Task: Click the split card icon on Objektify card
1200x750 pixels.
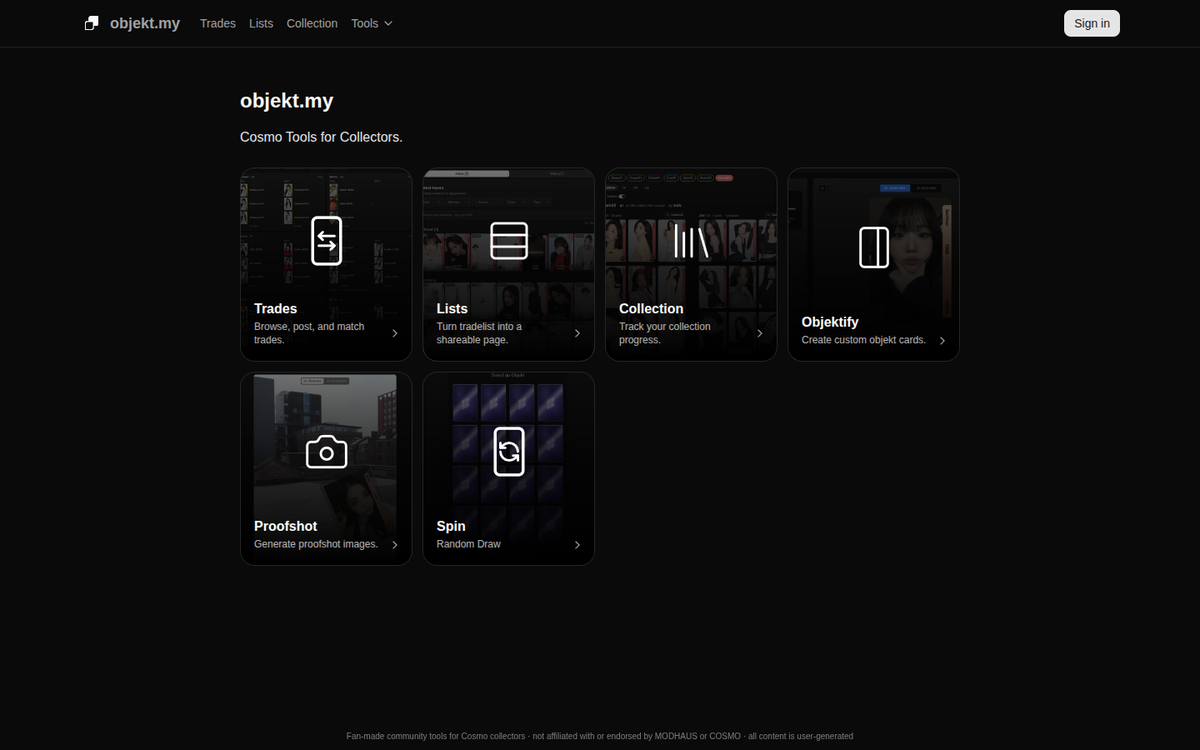Action: click(x=874, y=247)
